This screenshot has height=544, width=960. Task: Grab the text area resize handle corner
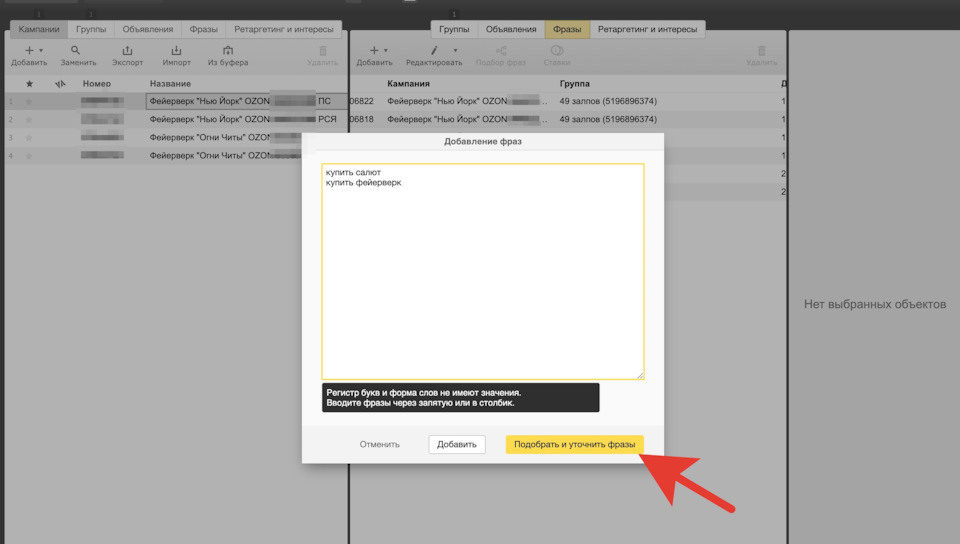(640, 375)
